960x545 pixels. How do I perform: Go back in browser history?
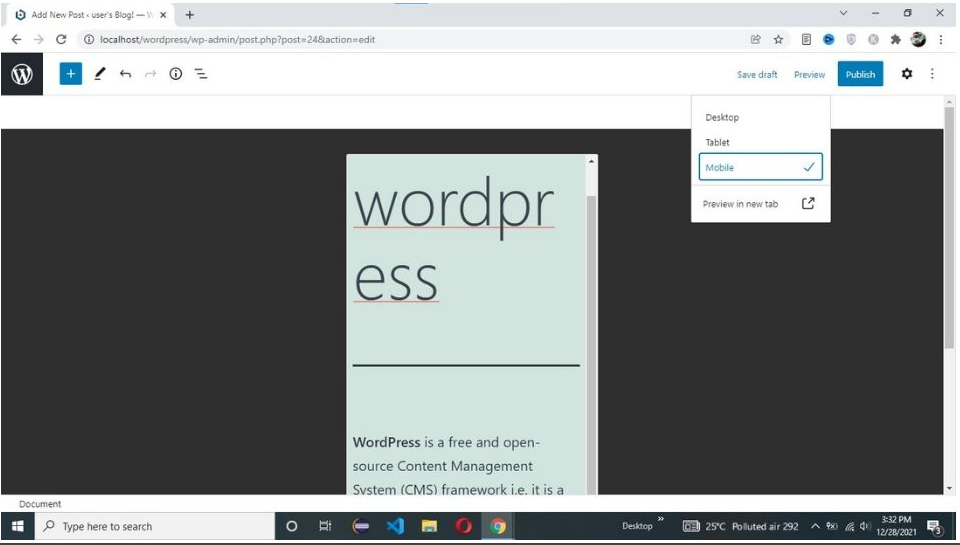pyautogui.click(x=17, y=39)
